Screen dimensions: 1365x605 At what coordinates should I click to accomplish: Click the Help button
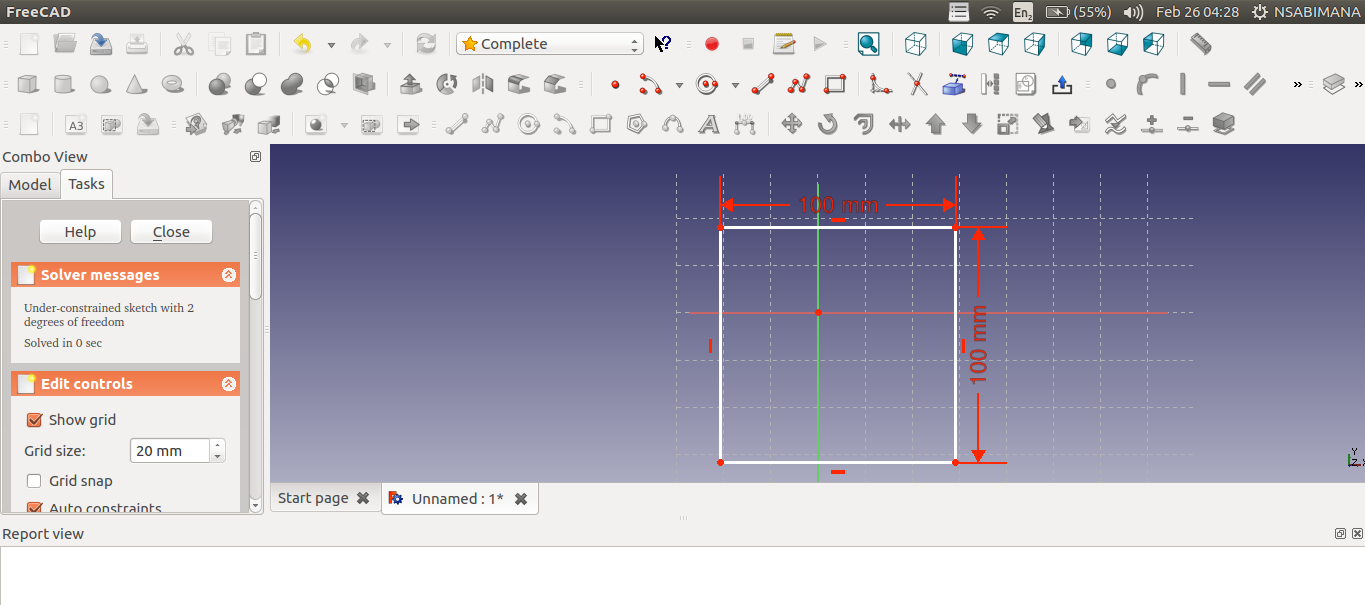click(x=80, y=232)
